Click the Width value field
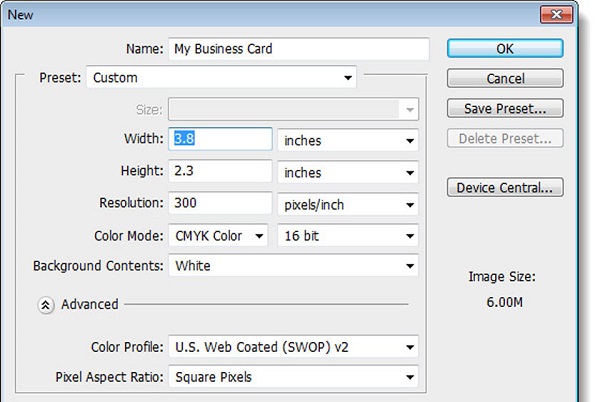Viewport: 600px width, 402px height. click(x=220, y=141)
